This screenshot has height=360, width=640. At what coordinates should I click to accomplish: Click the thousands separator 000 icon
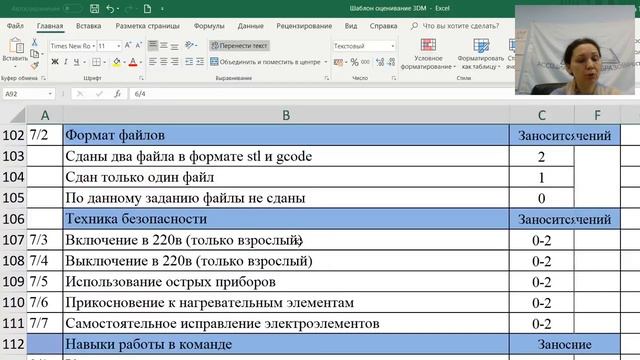click(365, 62)
